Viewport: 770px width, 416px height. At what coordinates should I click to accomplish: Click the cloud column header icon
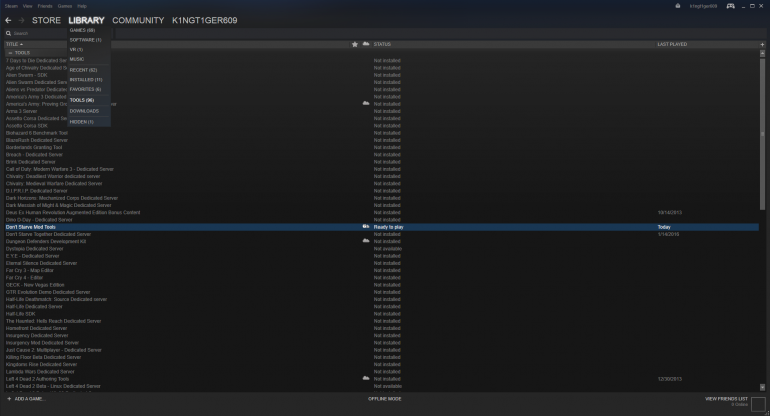(366, 44)
